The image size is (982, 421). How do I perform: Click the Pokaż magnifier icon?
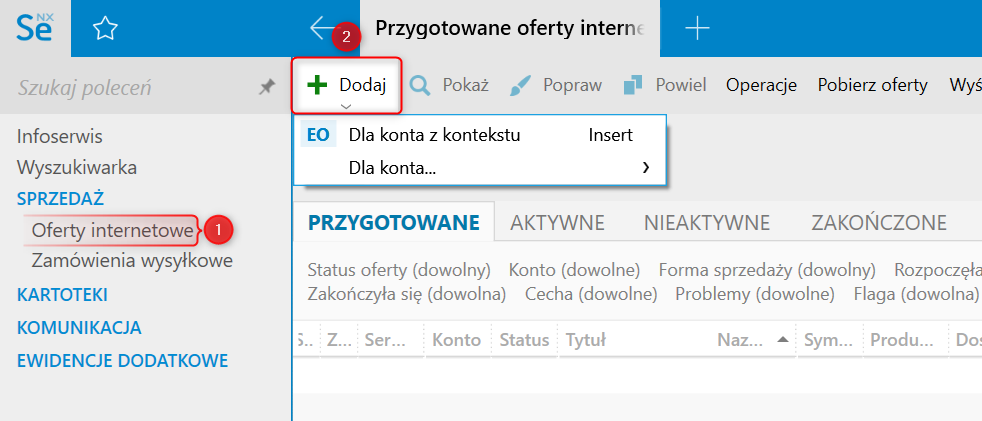click(420, 85)
